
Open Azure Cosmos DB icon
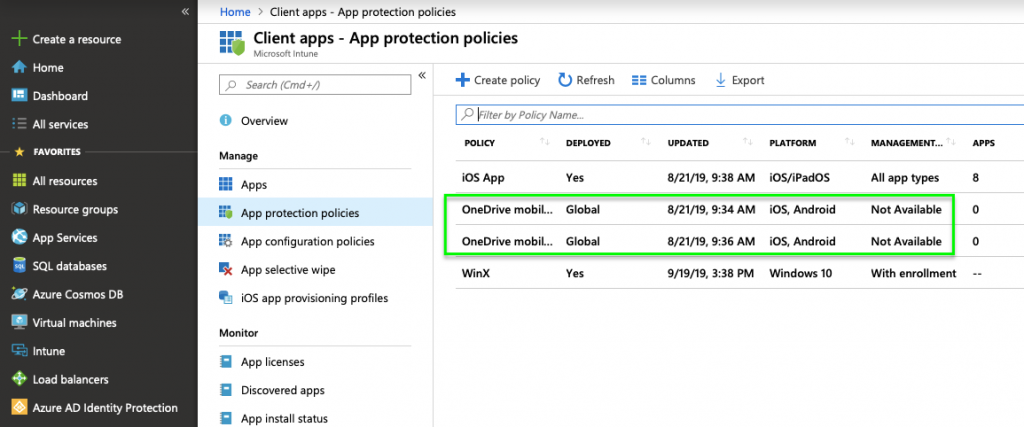tap(18, 294)
